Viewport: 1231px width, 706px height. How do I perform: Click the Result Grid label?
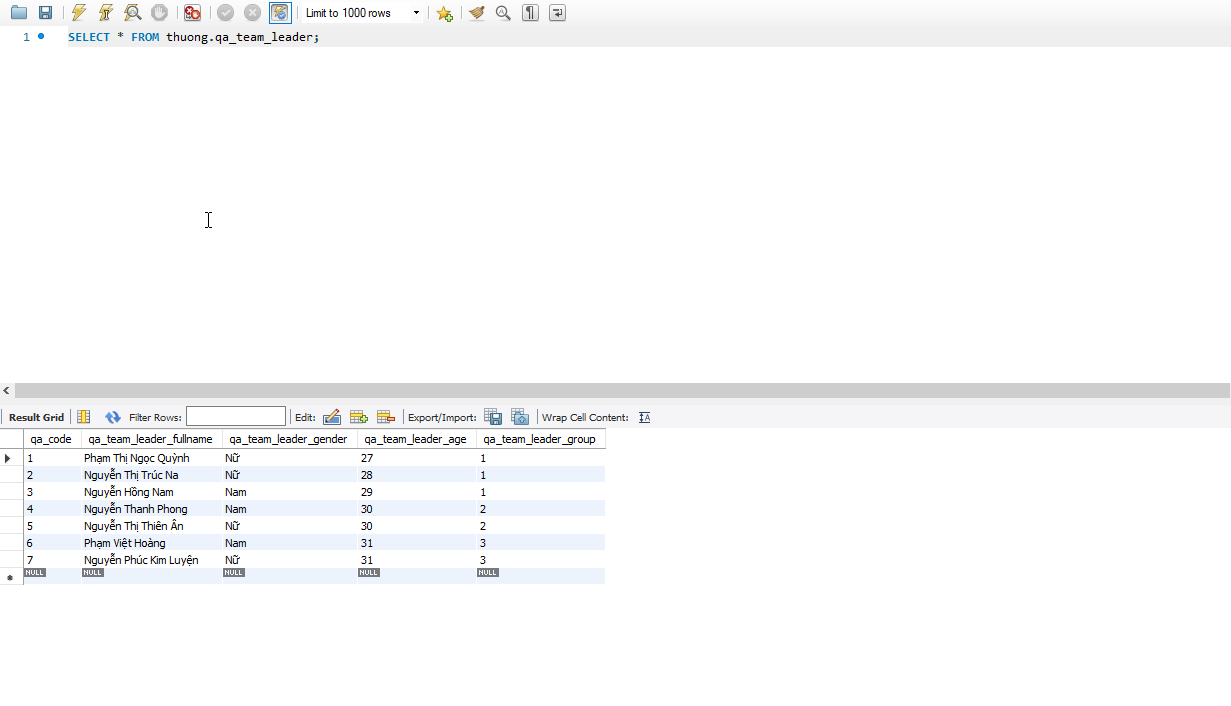[36, 417]
